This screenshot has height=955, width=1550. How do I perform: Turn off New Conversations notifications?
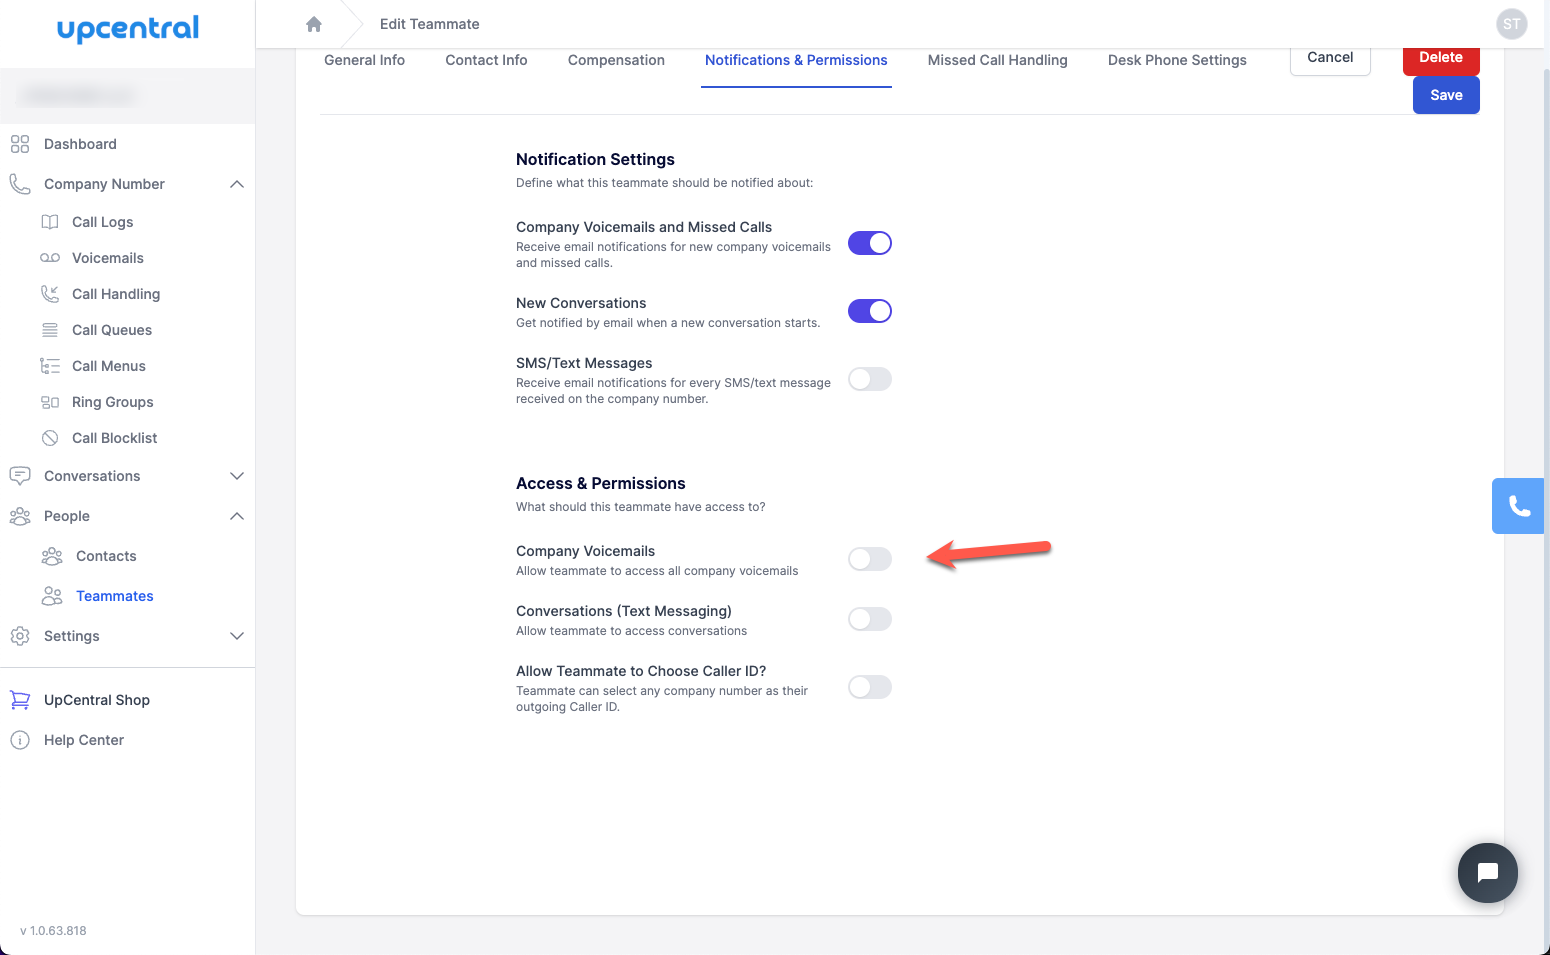click(869, 310)
